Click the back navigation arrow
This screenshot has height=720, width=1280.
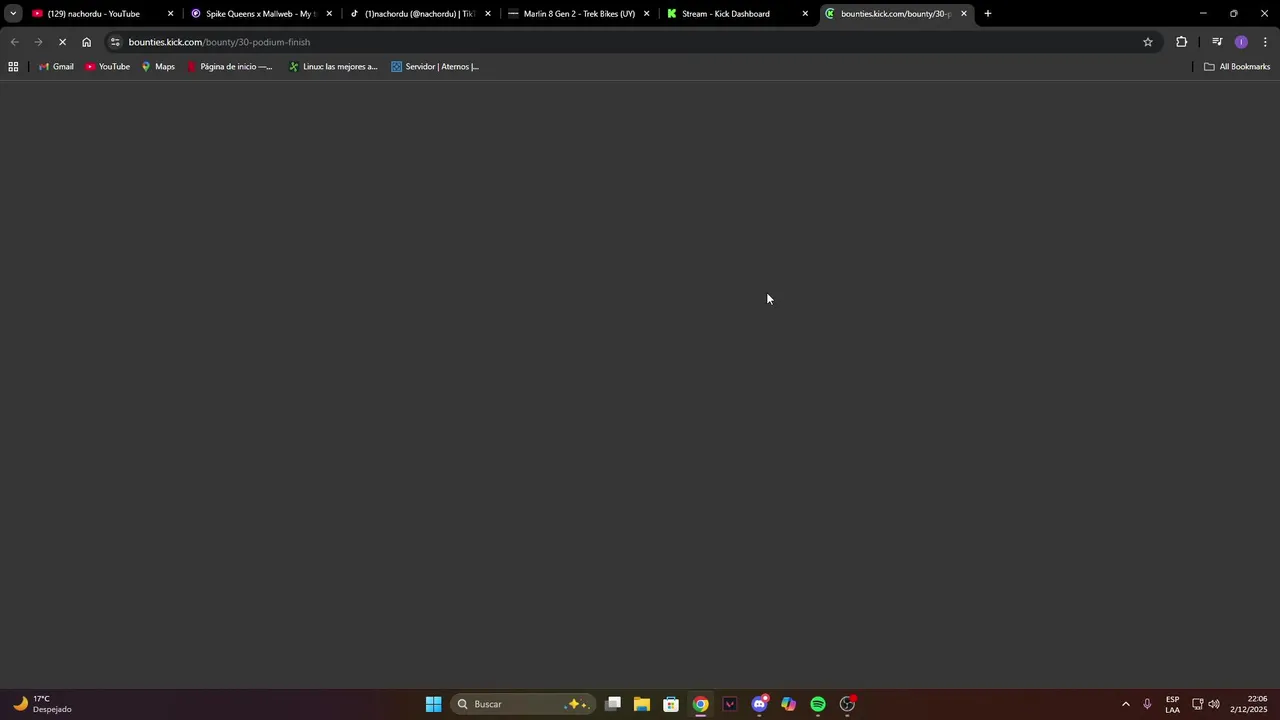[x=14, y=42]
